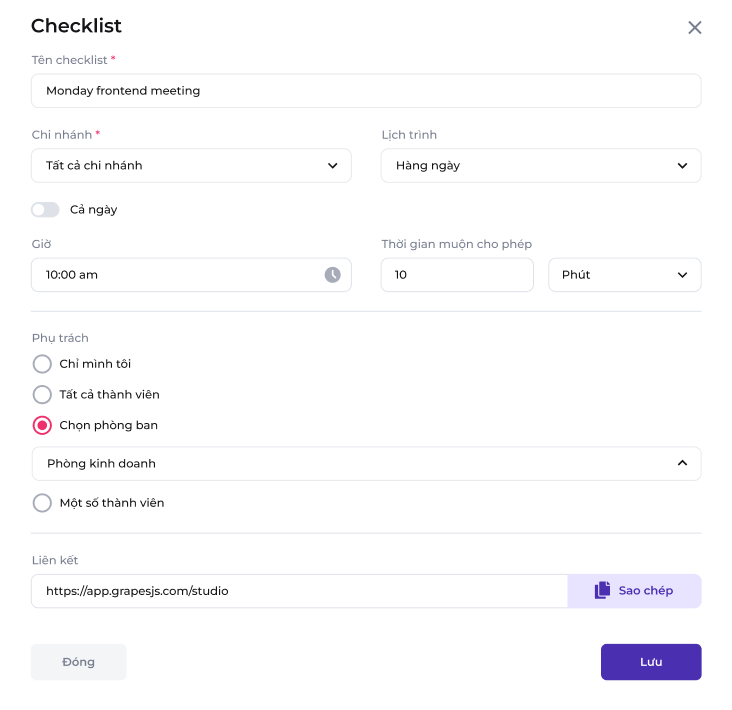Collapse Phòng kinh doanh list using up chevron
This screenshot has width=732, height=710.
coord(682,463)
